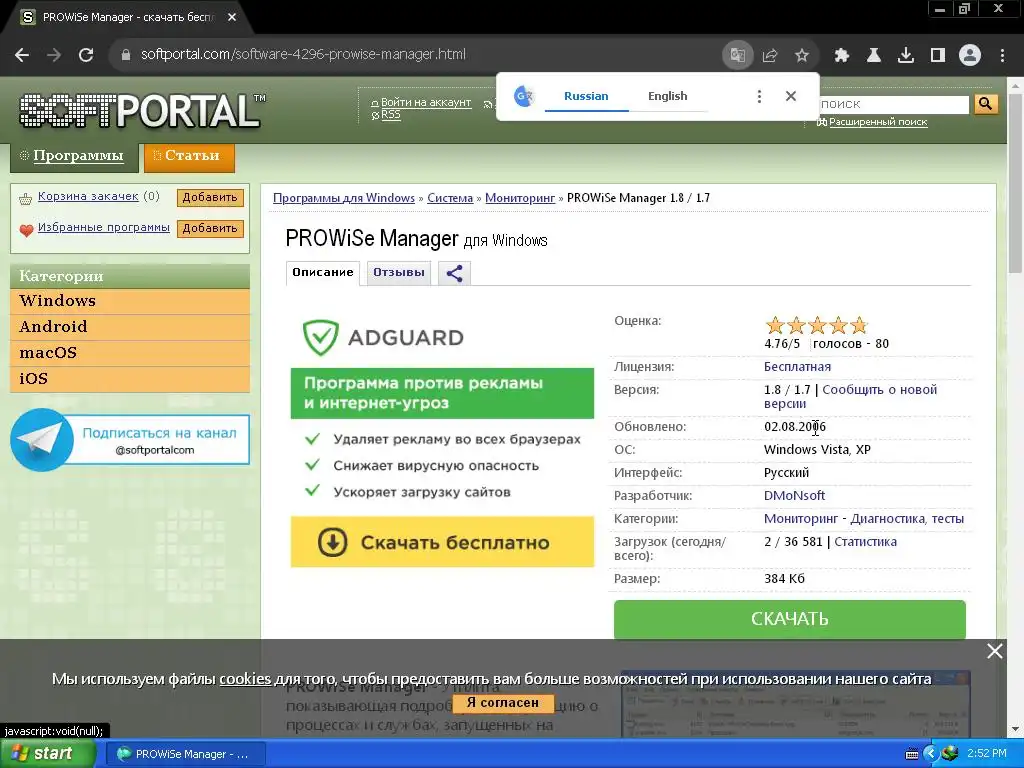Viewport: 1024px width, 768px height.
Task: Select macOS category
Action: 130,353
